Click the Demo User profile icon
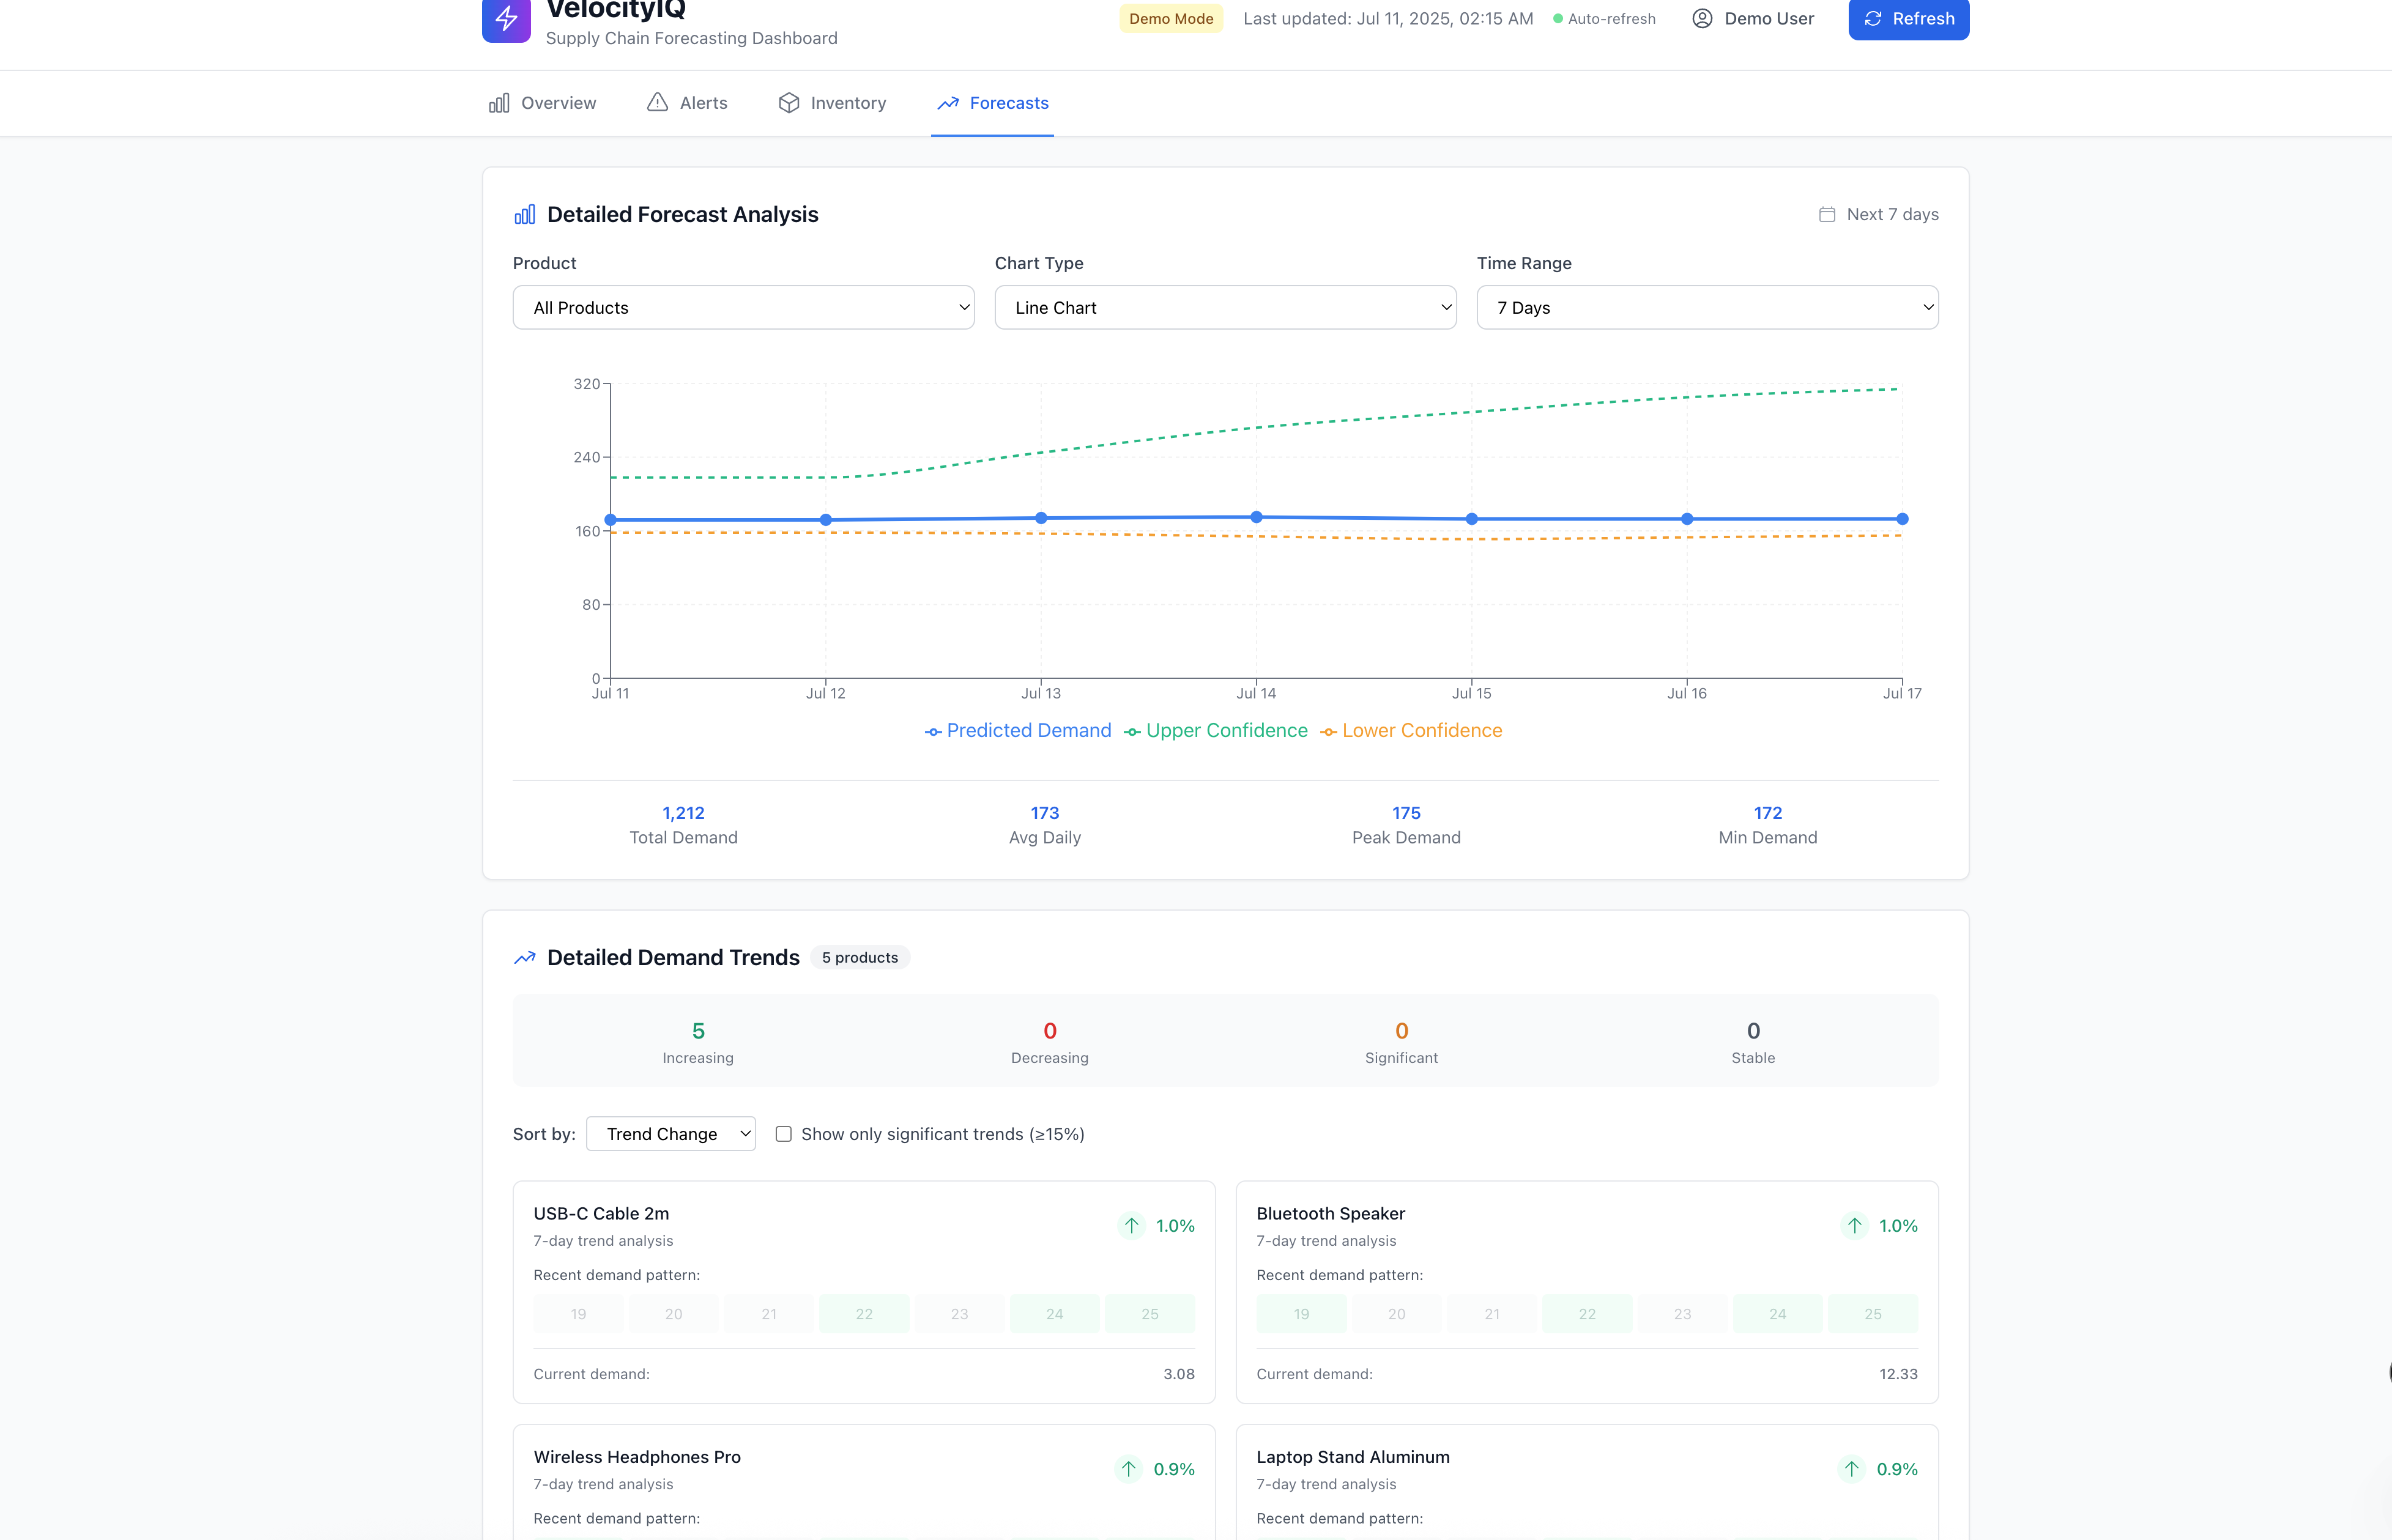This screenshot has height=1540, width=2392. [1702, 19]
